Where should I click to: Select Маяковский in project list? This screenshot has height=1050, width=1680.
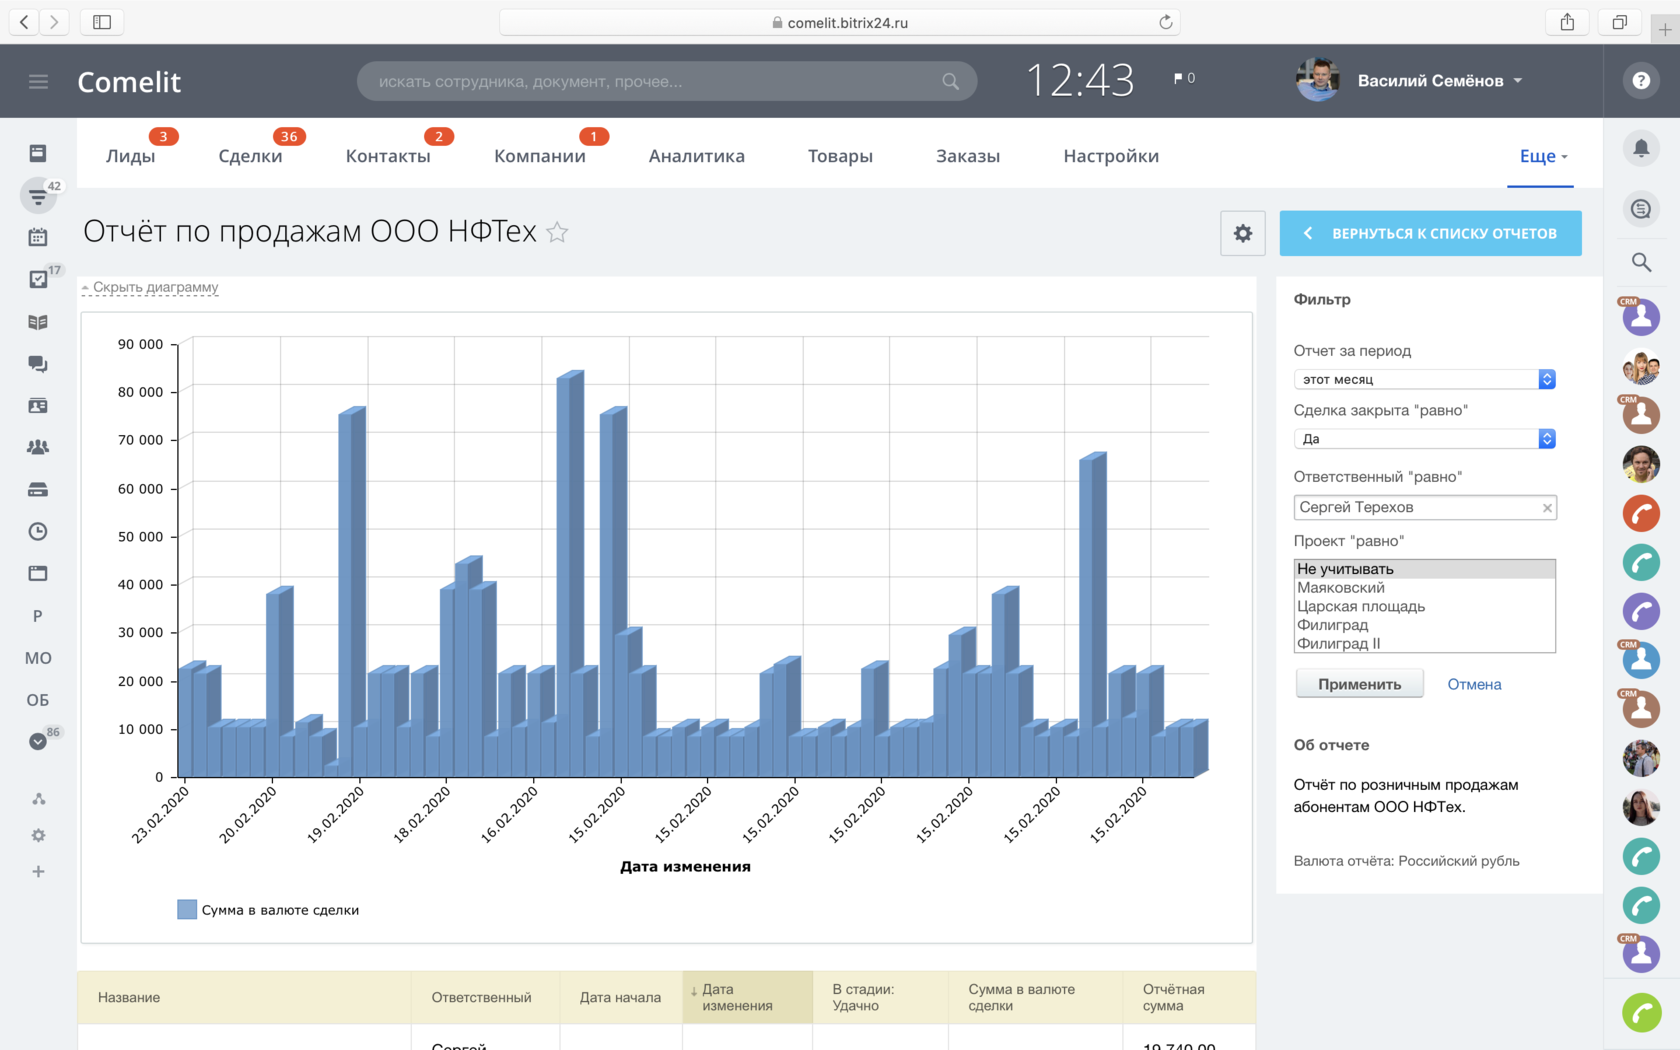[1424, 588]
